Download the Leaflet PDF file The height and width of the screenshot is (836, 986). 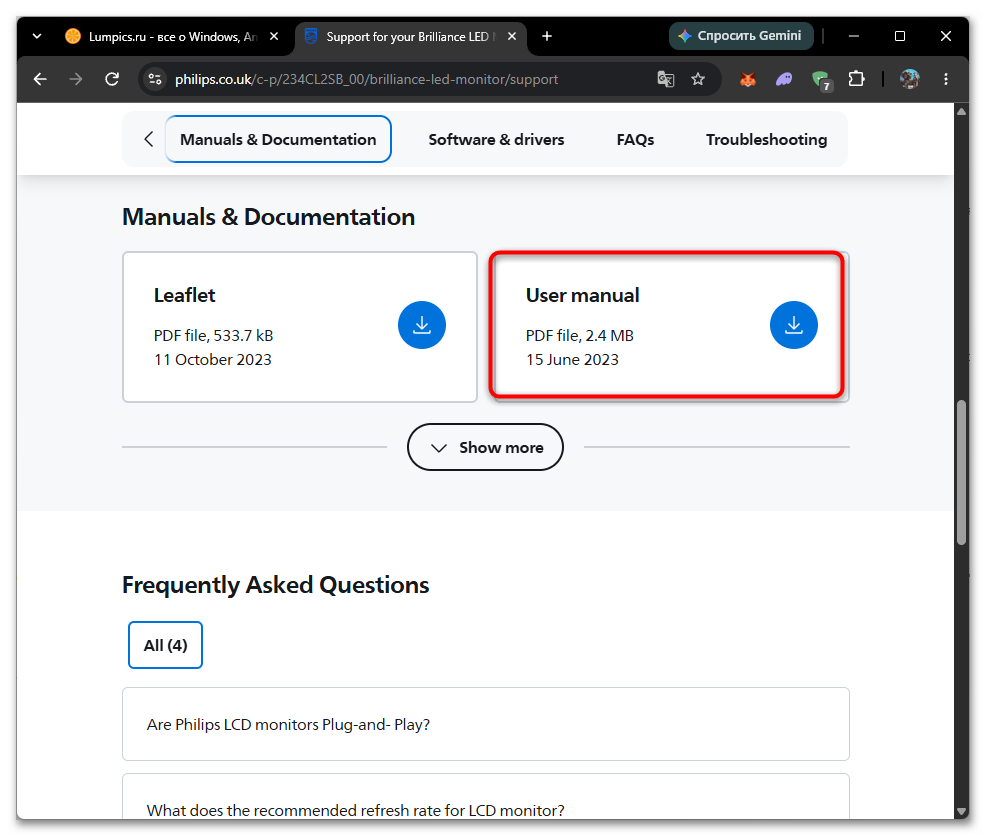pos(421,325)
